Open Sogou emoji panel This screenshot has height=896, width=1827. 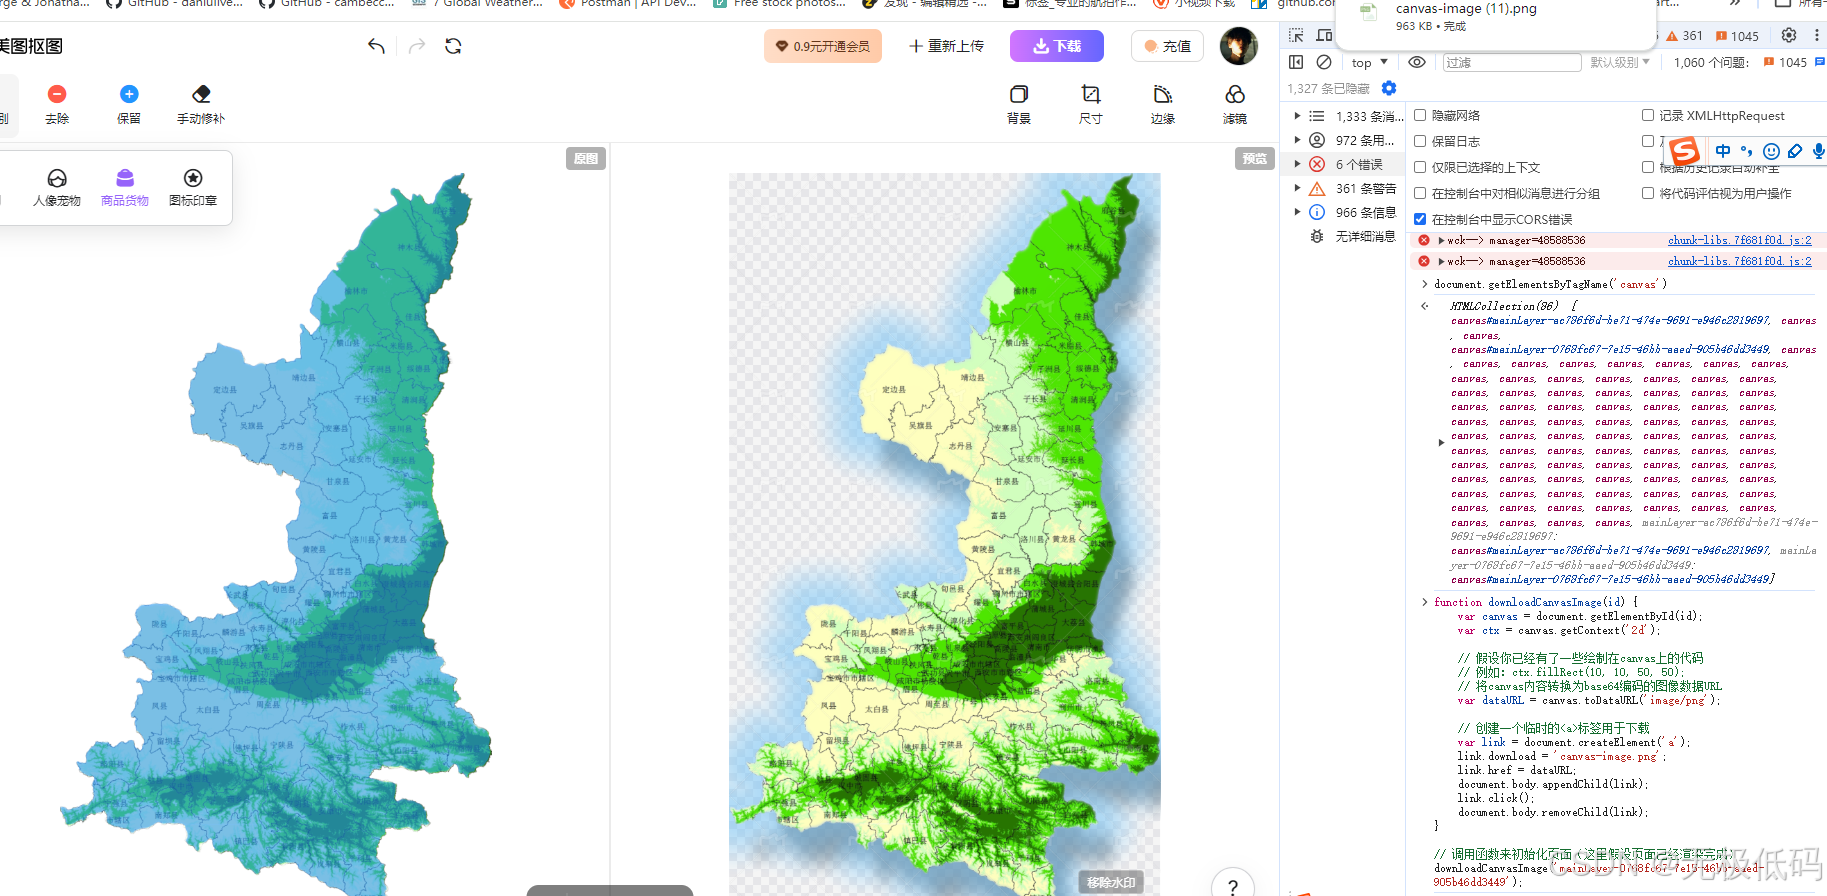click(1771, 151)
